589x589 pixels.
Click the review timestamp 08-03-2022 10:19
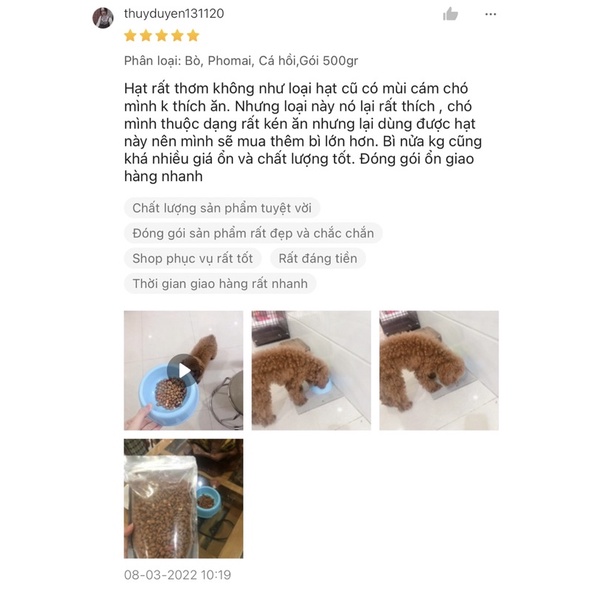pyautogui.click(x=177, y=575)
